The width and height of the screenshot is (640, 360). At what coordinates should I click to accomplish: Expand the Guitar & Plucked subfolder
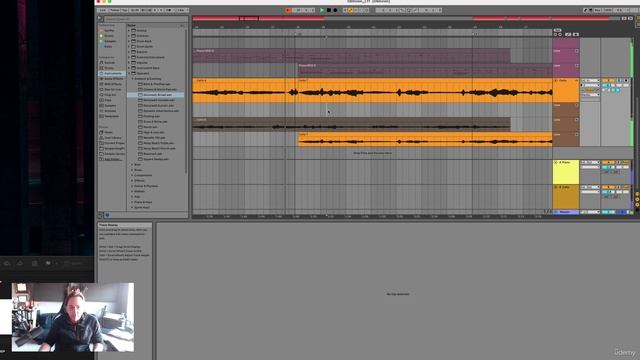coord(132,186)
